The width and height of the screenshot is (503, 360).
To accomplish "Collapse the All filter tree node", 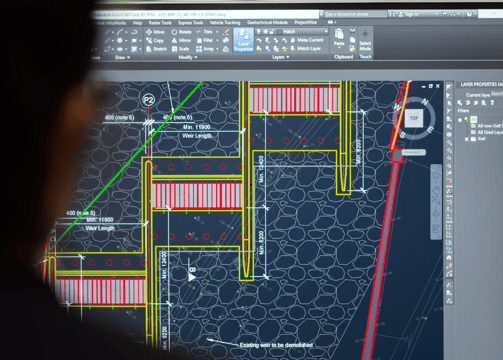I will pos(460,119).
